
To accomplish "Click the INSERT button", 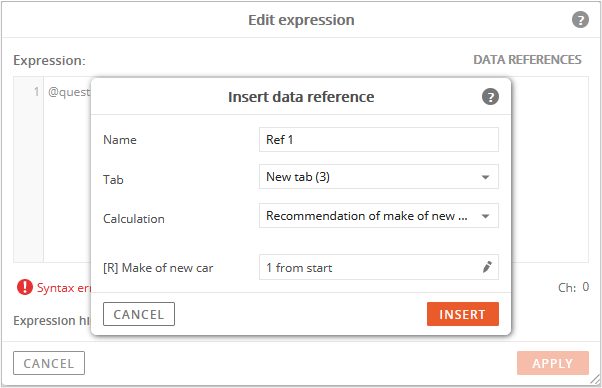I will pos(463,314).
